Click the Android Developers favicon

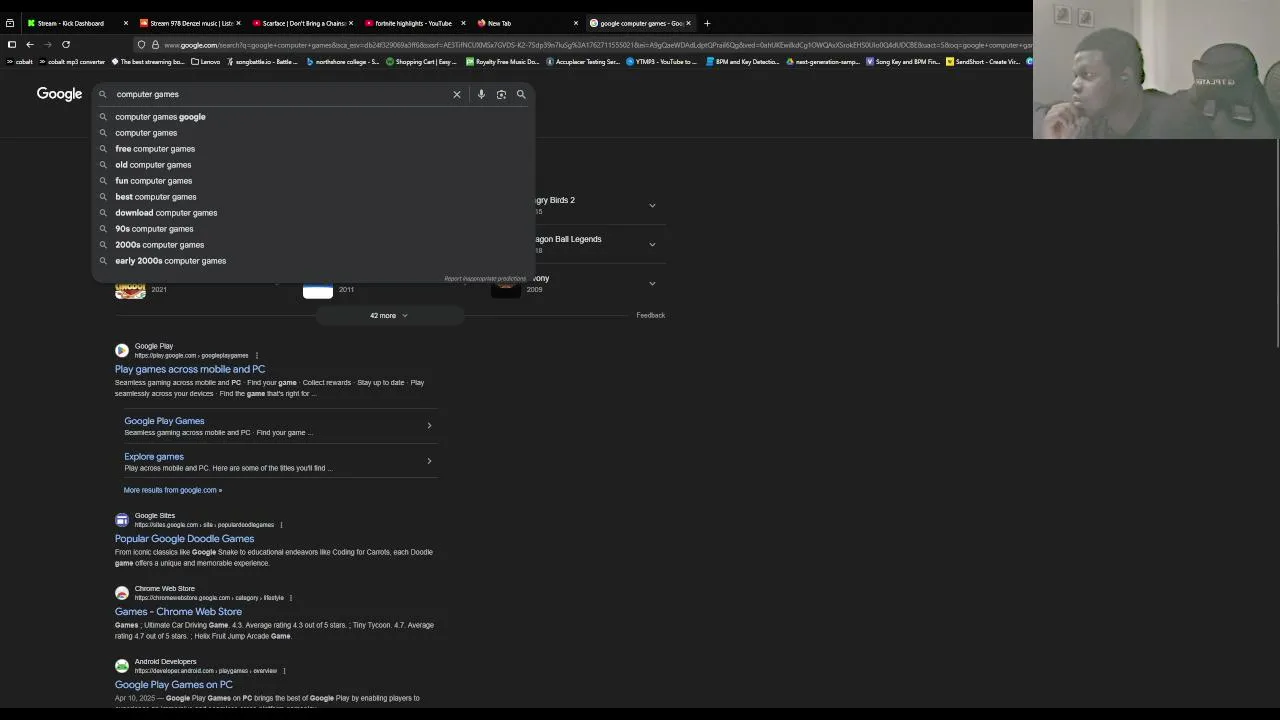(x=122, y=665)
